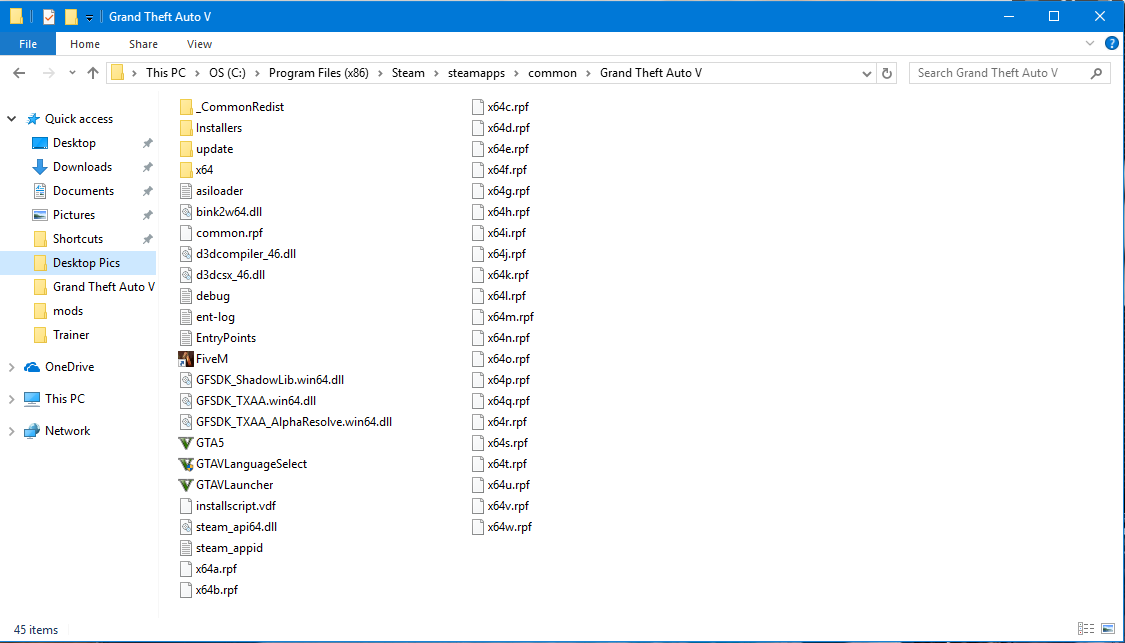The image size is (1125, 643).
Task: Expand the Network tree node
Action: tap(11, 431)
